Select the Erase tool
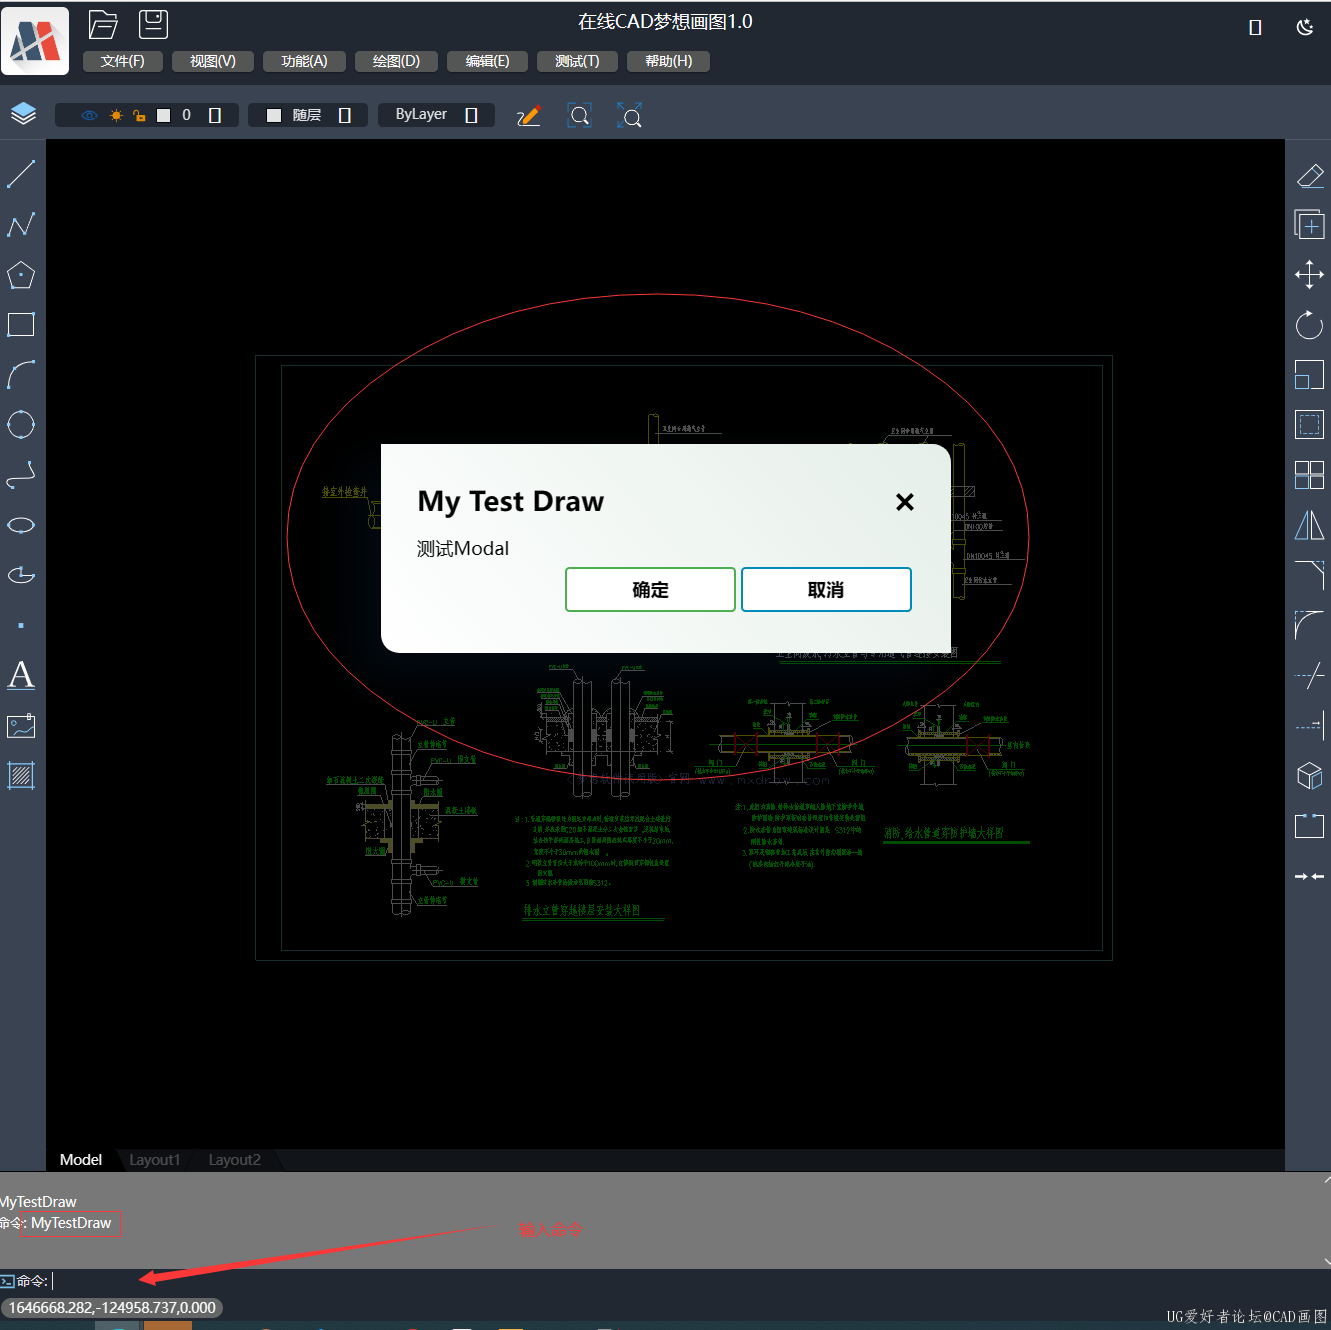Screen dimensions: 1331x1330 1310,176
